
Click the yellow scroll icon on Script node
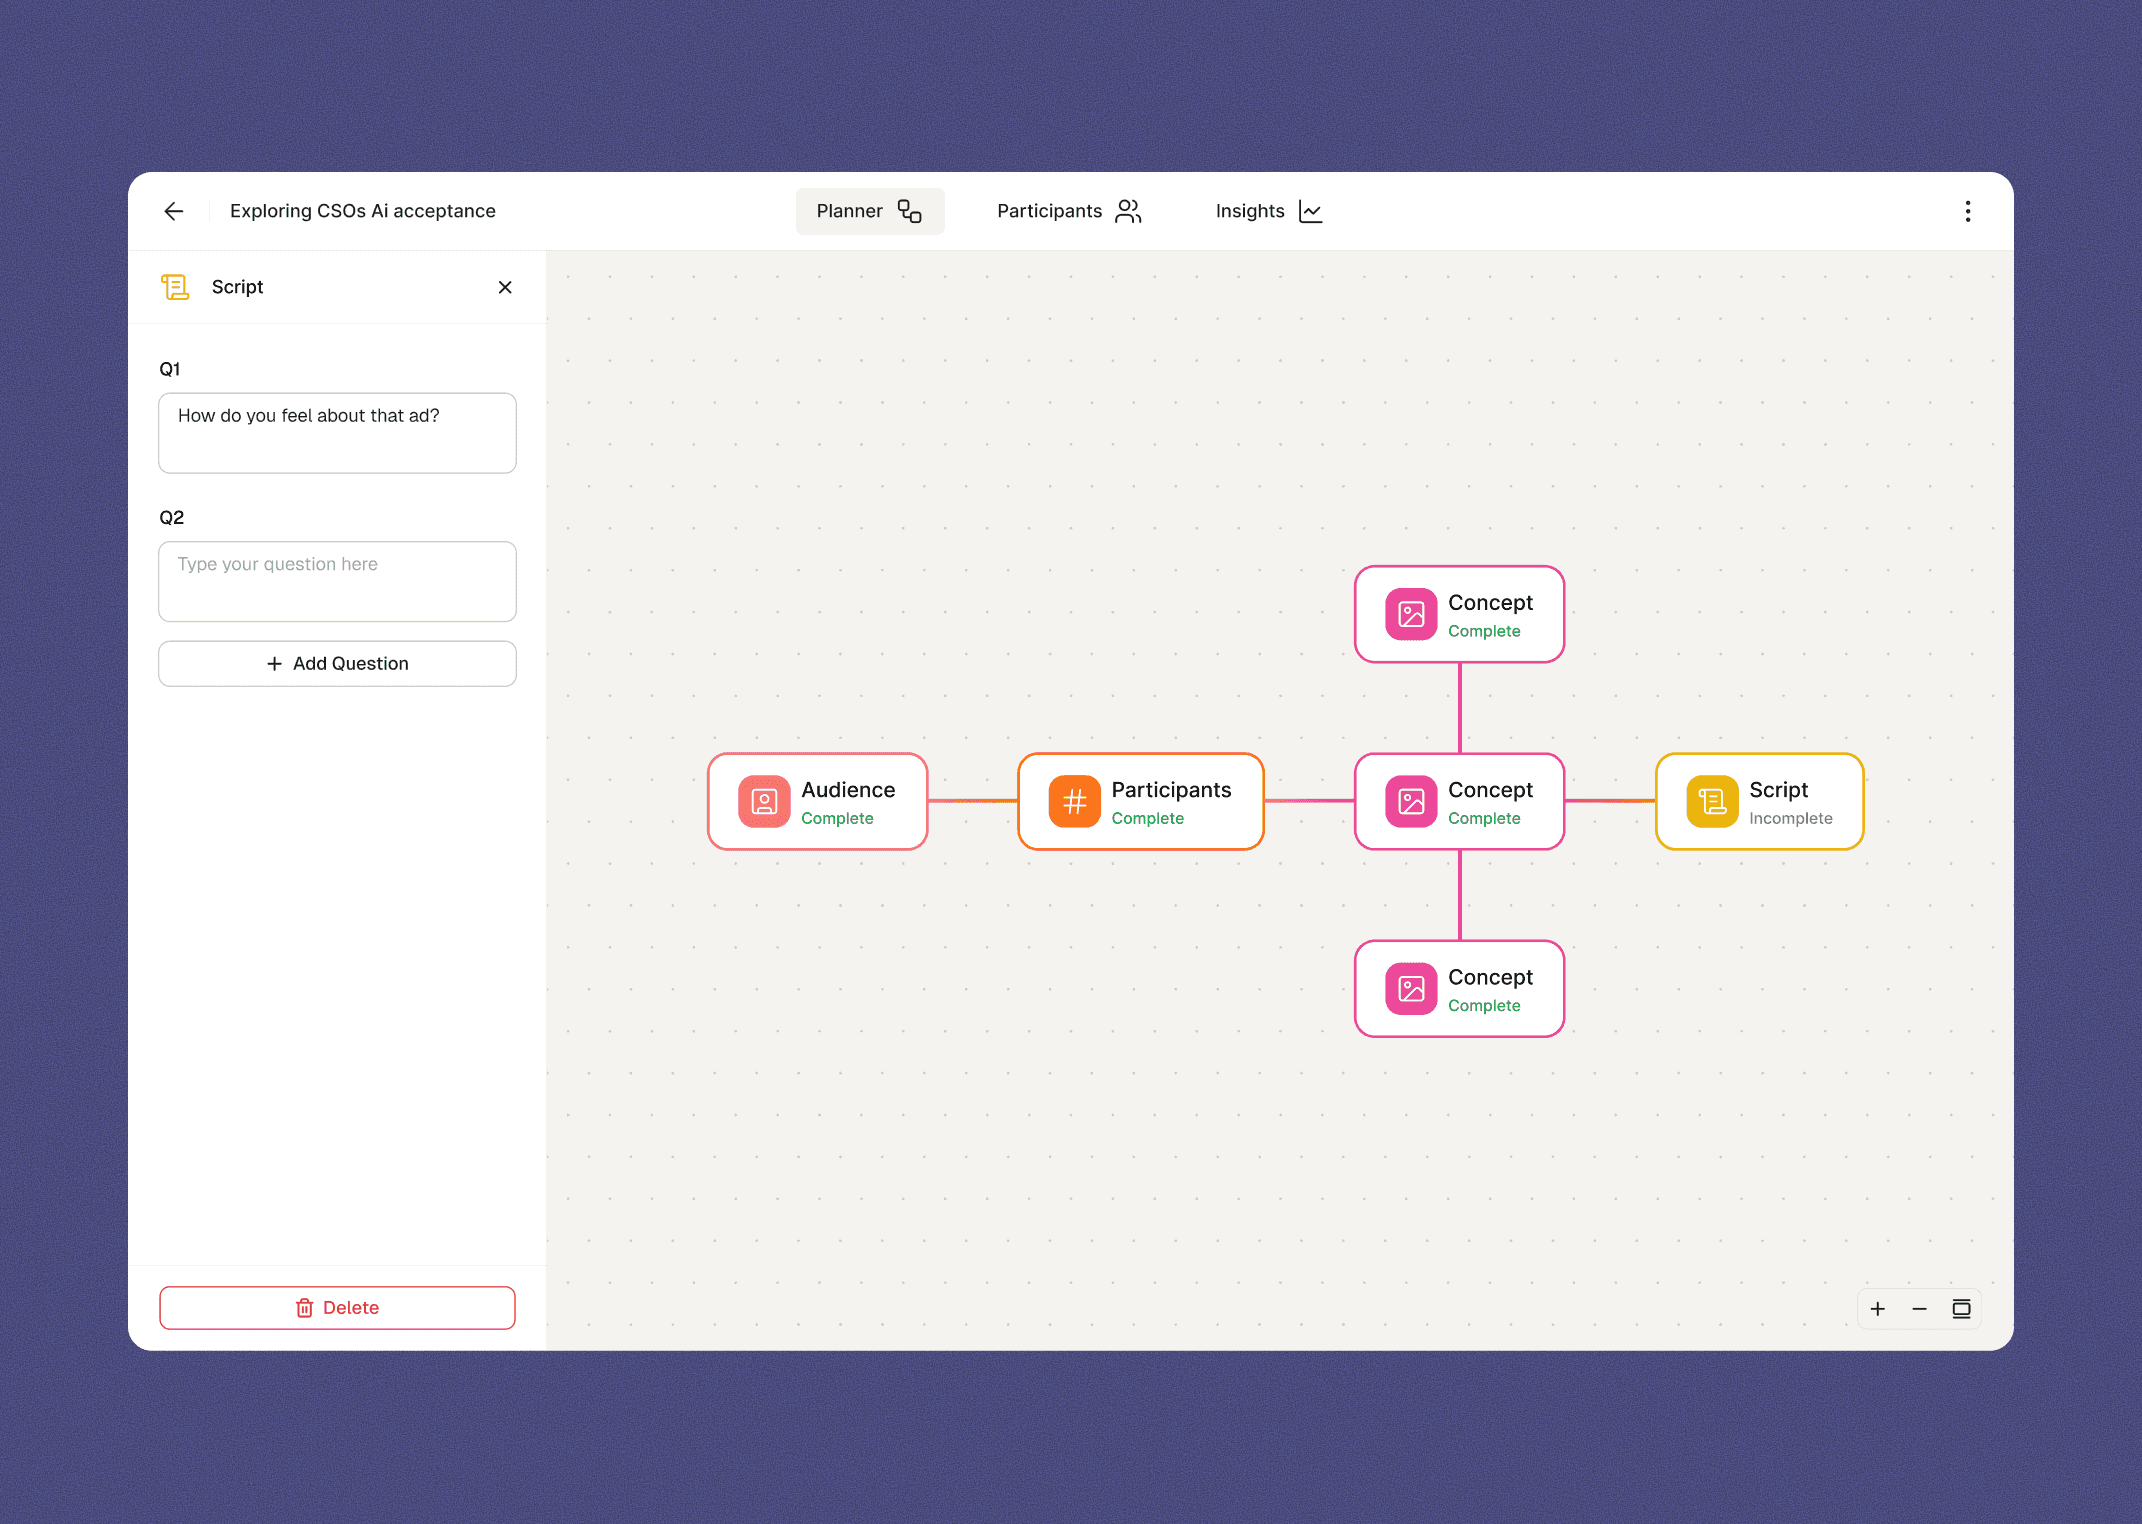1711,802
